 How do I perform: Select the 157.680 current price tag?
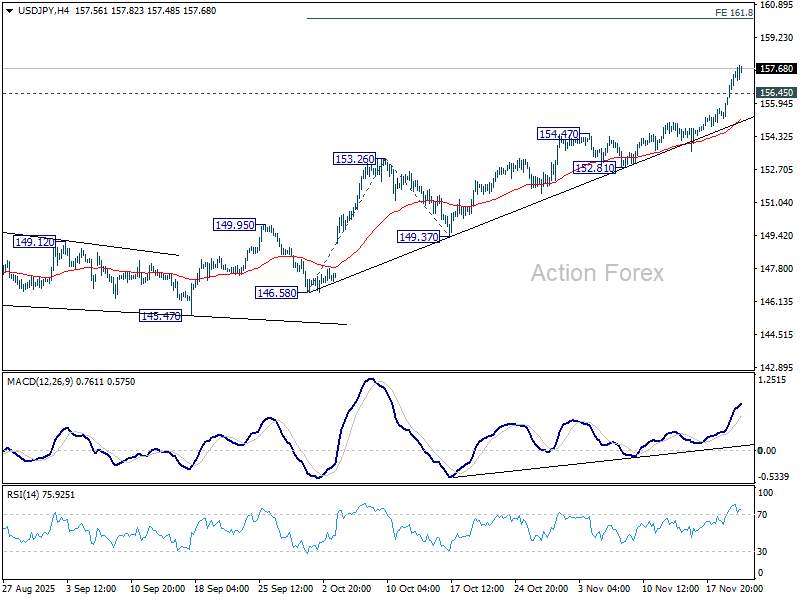(x=777, y=69)
